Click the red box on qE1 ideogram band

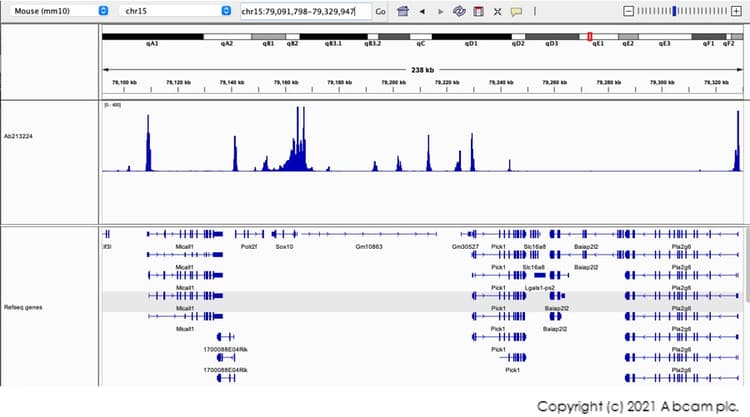point(590,35)
